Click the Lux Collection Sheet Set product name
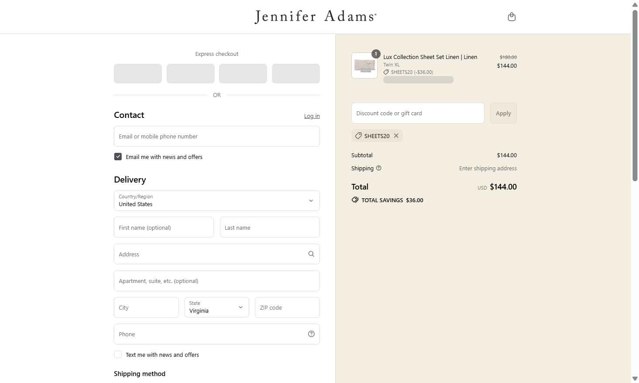This screenshot has height=383, width=639. point(430,57)
